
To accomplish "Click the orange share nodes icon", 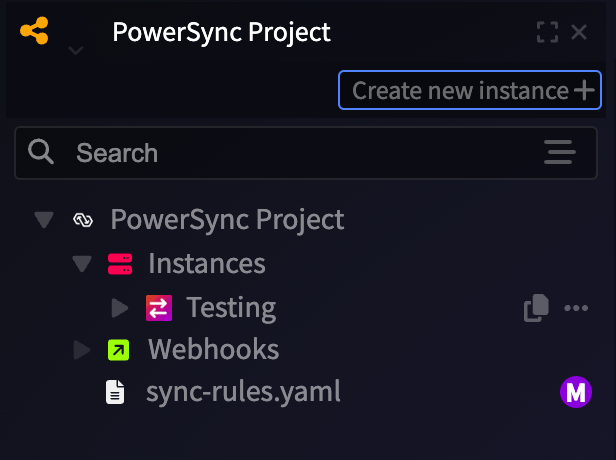I will [x=35, y=31].
